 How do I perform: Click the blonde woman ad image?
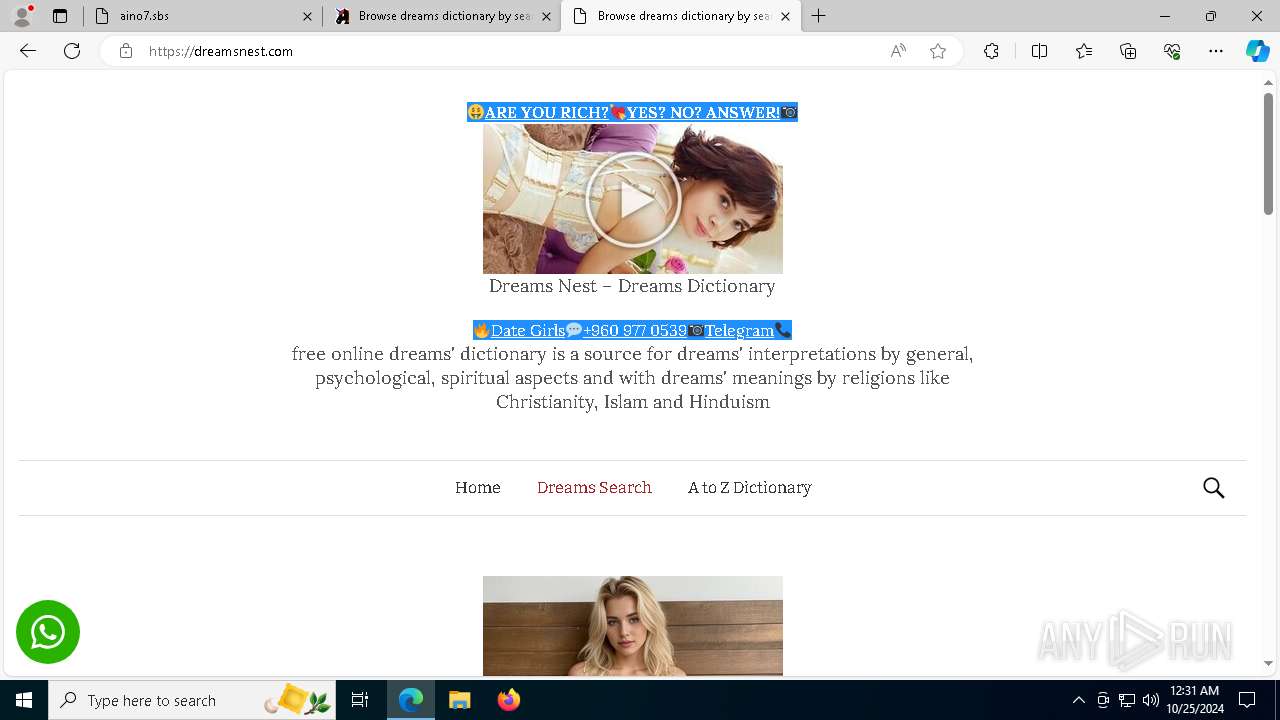(x=633, y=626)
